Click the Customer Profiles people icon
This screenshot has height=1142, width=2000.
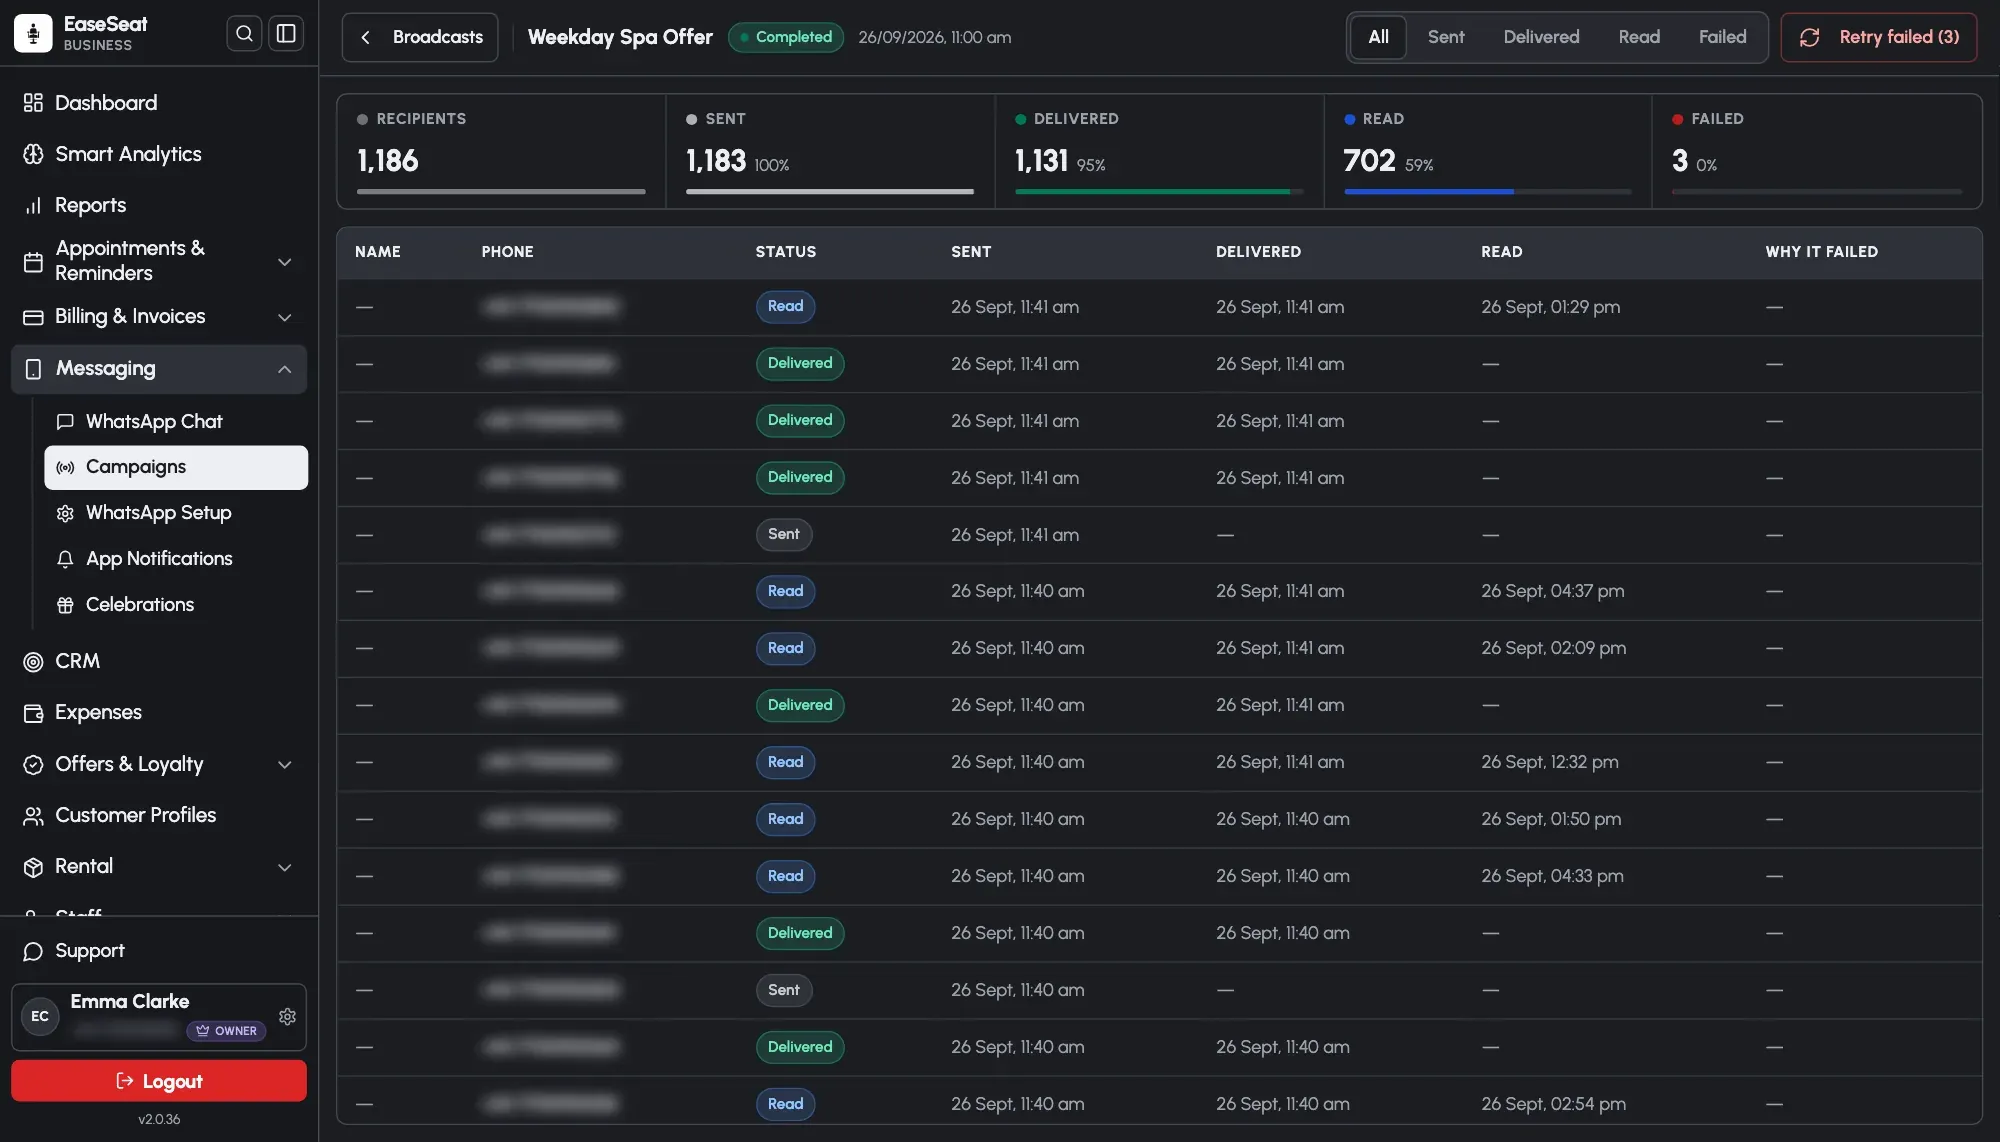(33, 816)
